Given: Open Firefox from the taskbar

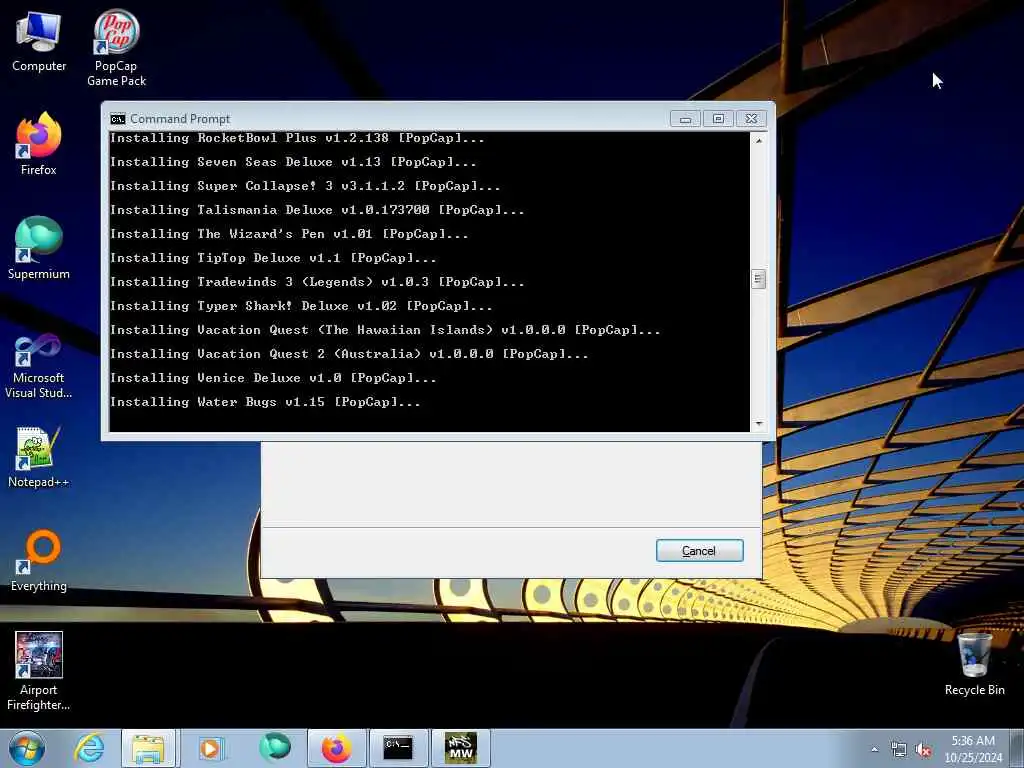Looking at the screenshot, I should click(336, 748).
